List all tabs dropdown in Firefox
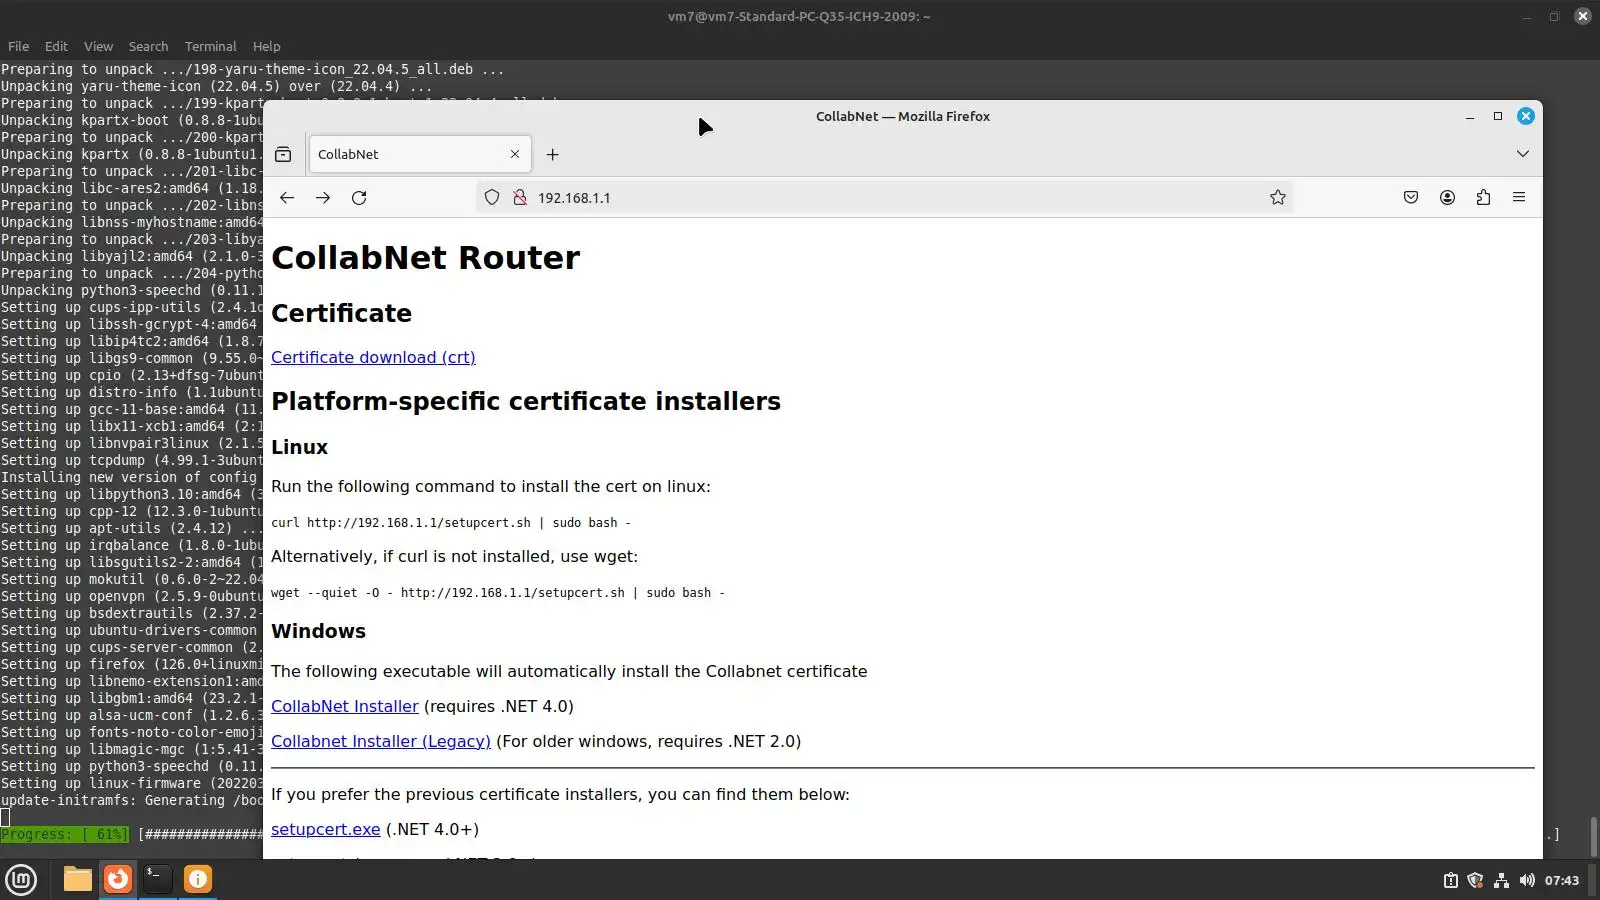The image size is (1600, 900). click(1522, 154)
